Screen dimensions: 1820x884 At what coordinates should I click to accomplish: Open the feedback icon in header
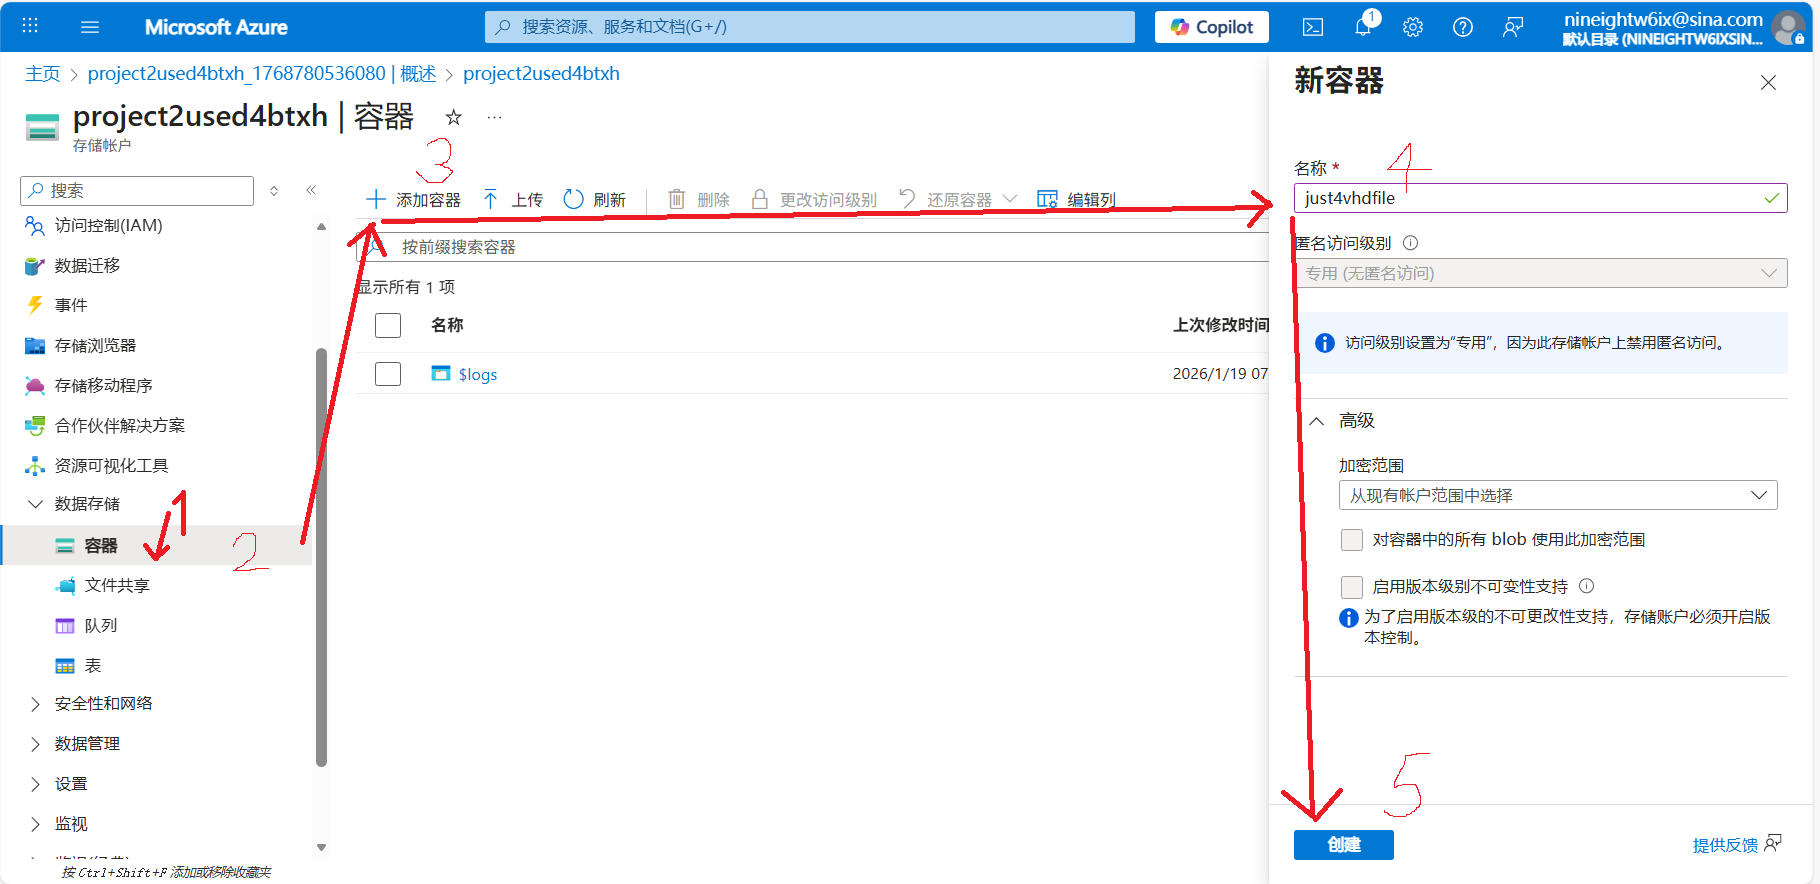coord(1512,27)
